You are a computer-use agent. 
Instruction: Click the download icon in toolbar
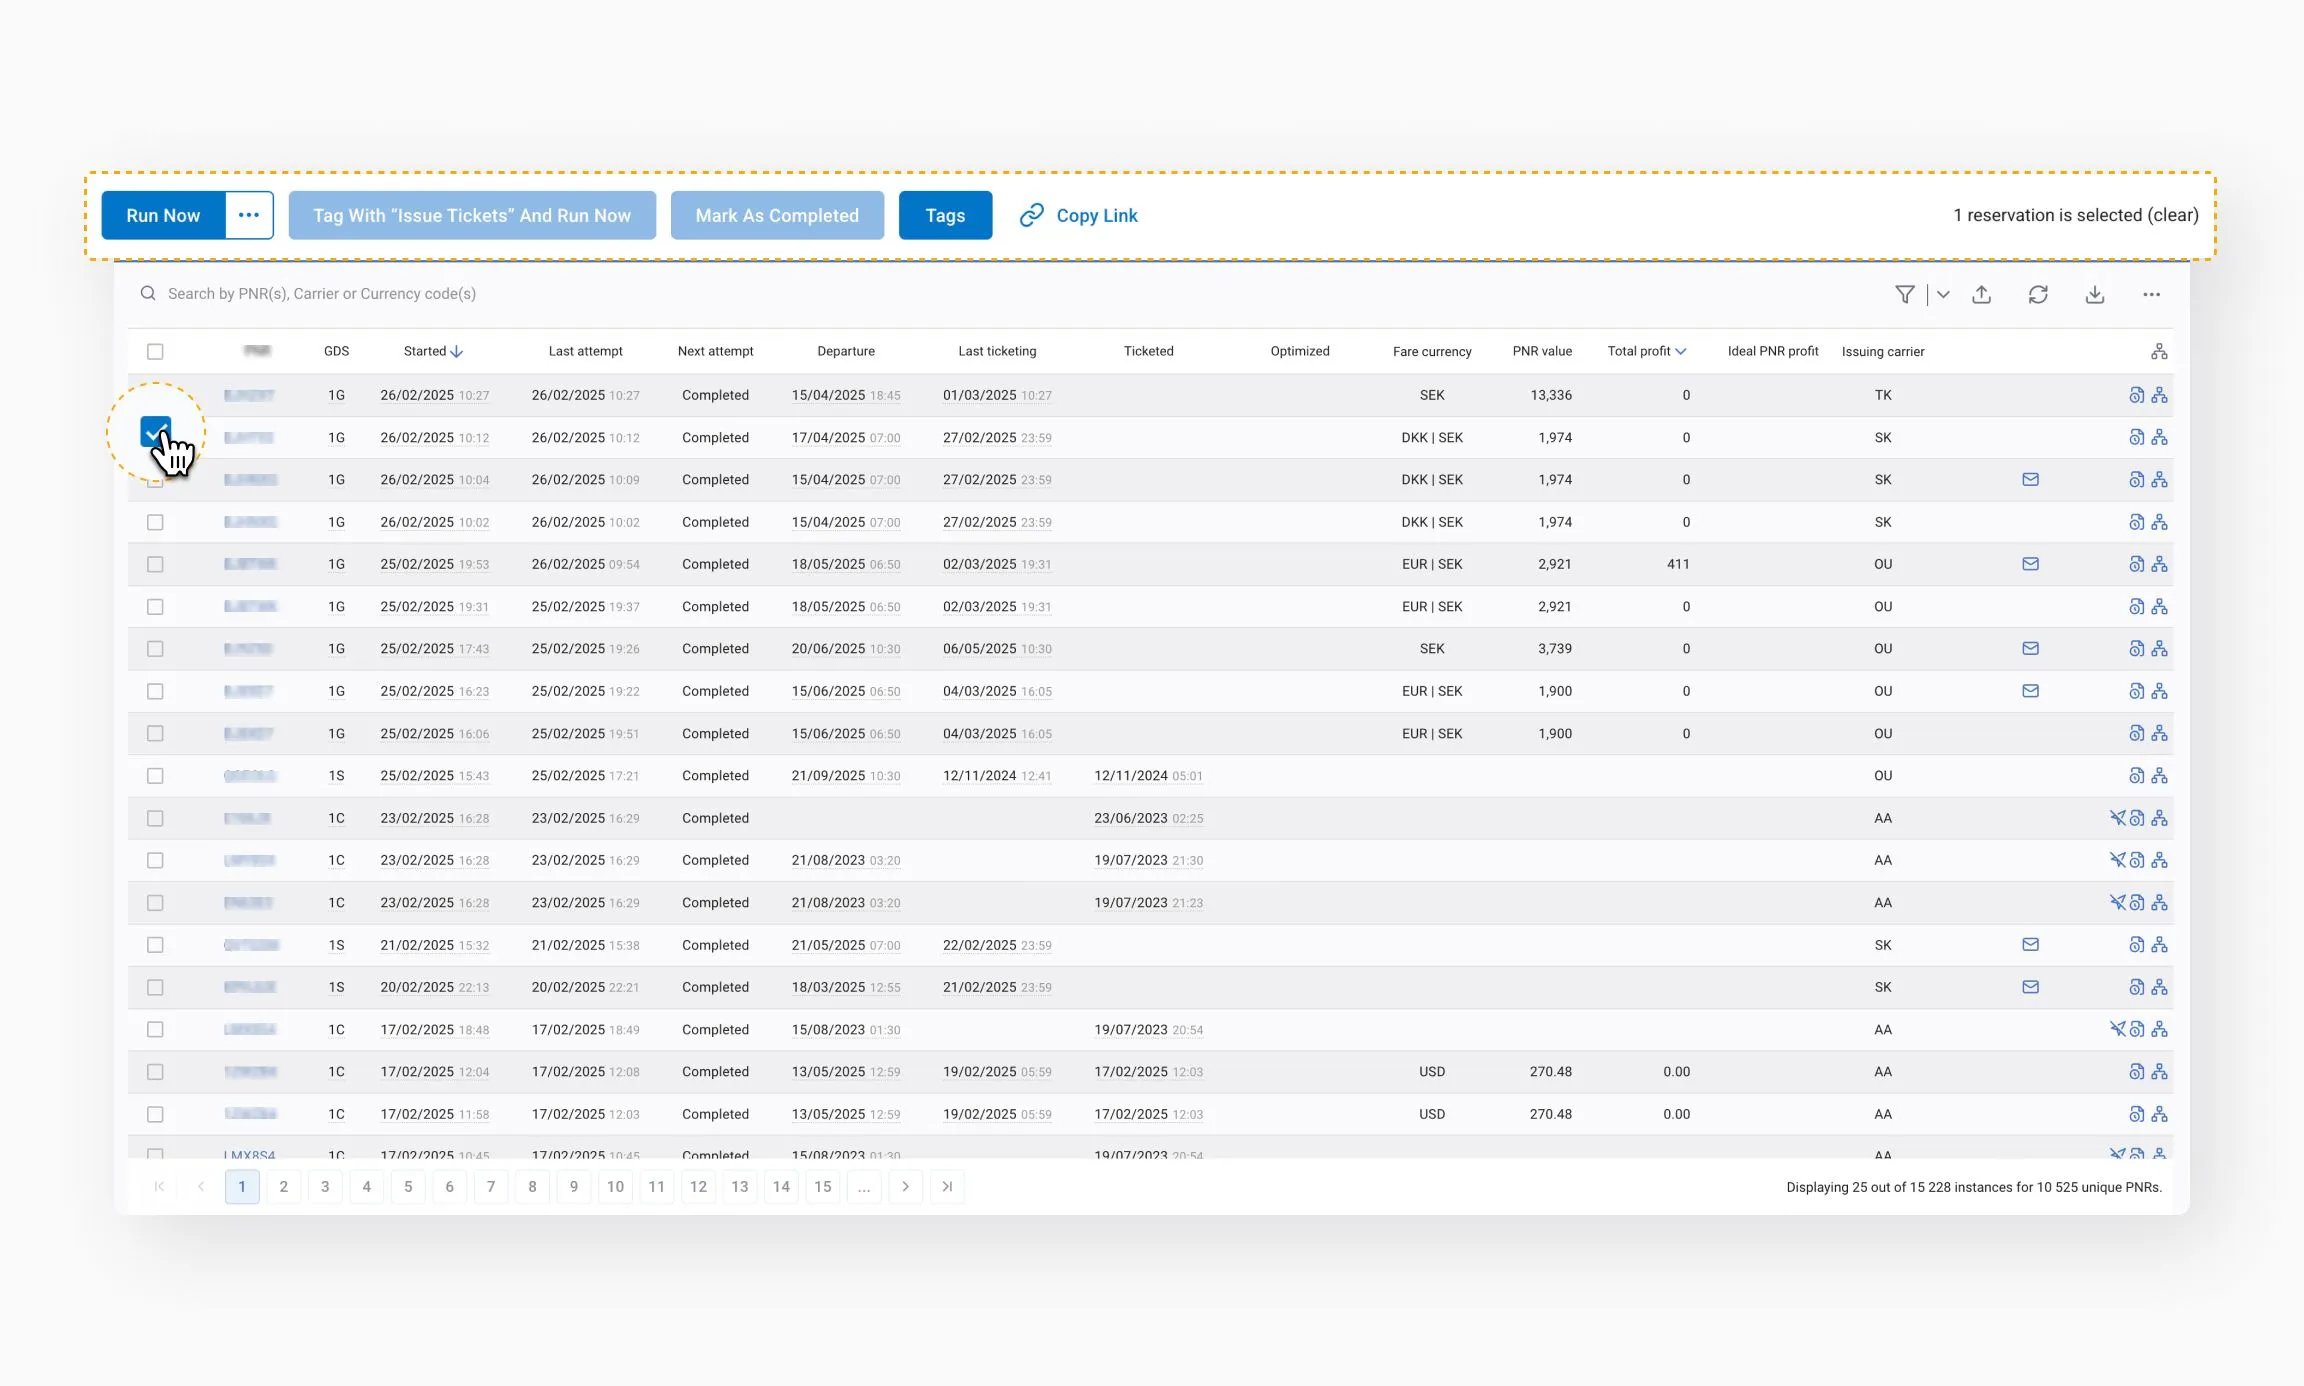pos(2095,294)
